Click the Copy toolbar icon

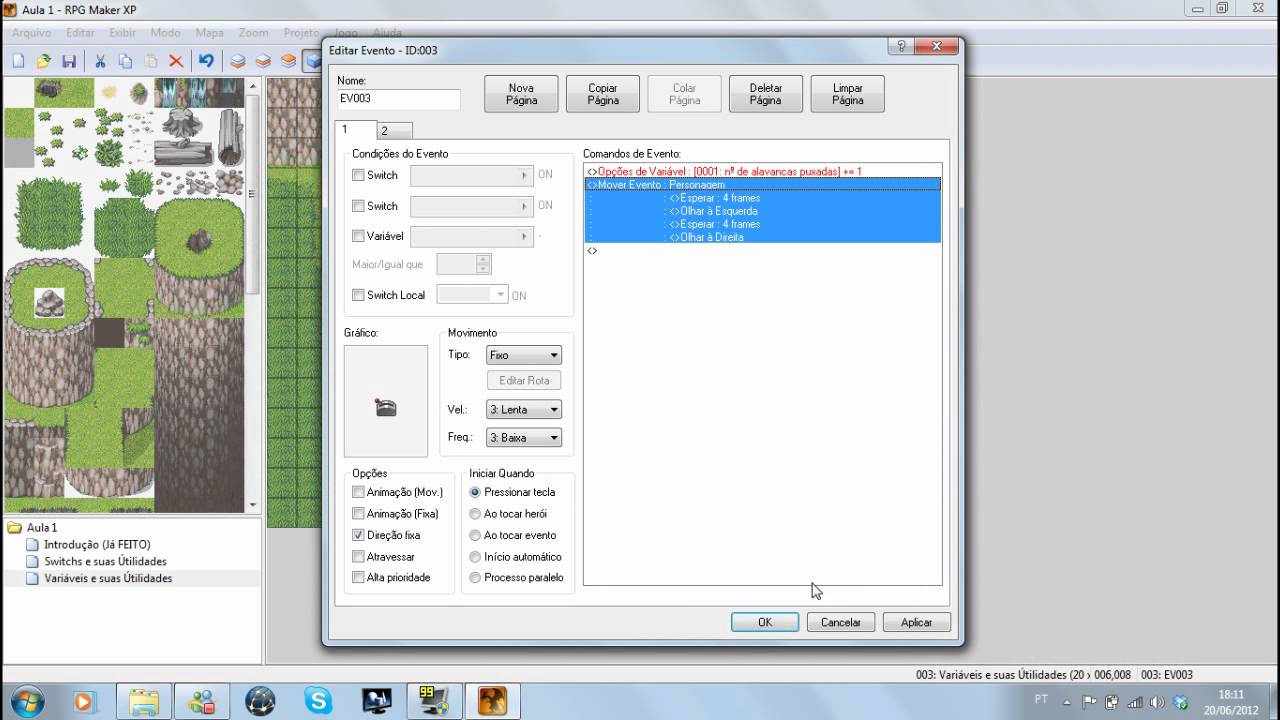[125, 61]
